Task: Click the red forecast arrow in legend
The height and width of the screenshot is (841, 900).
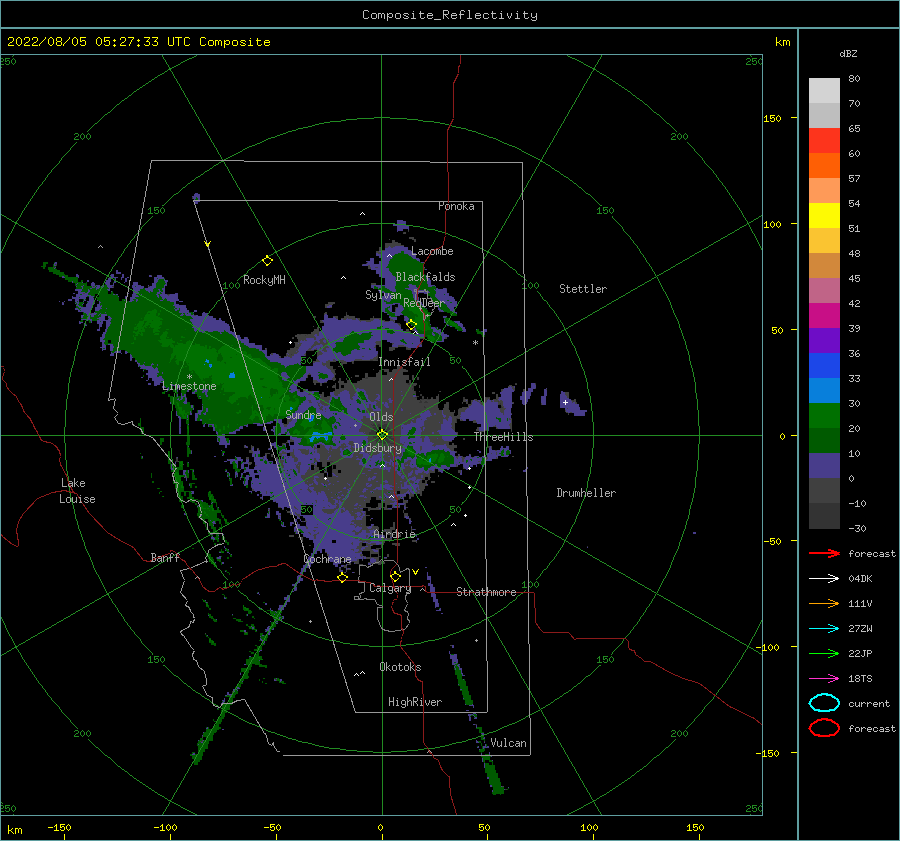Action: point(824,553)
